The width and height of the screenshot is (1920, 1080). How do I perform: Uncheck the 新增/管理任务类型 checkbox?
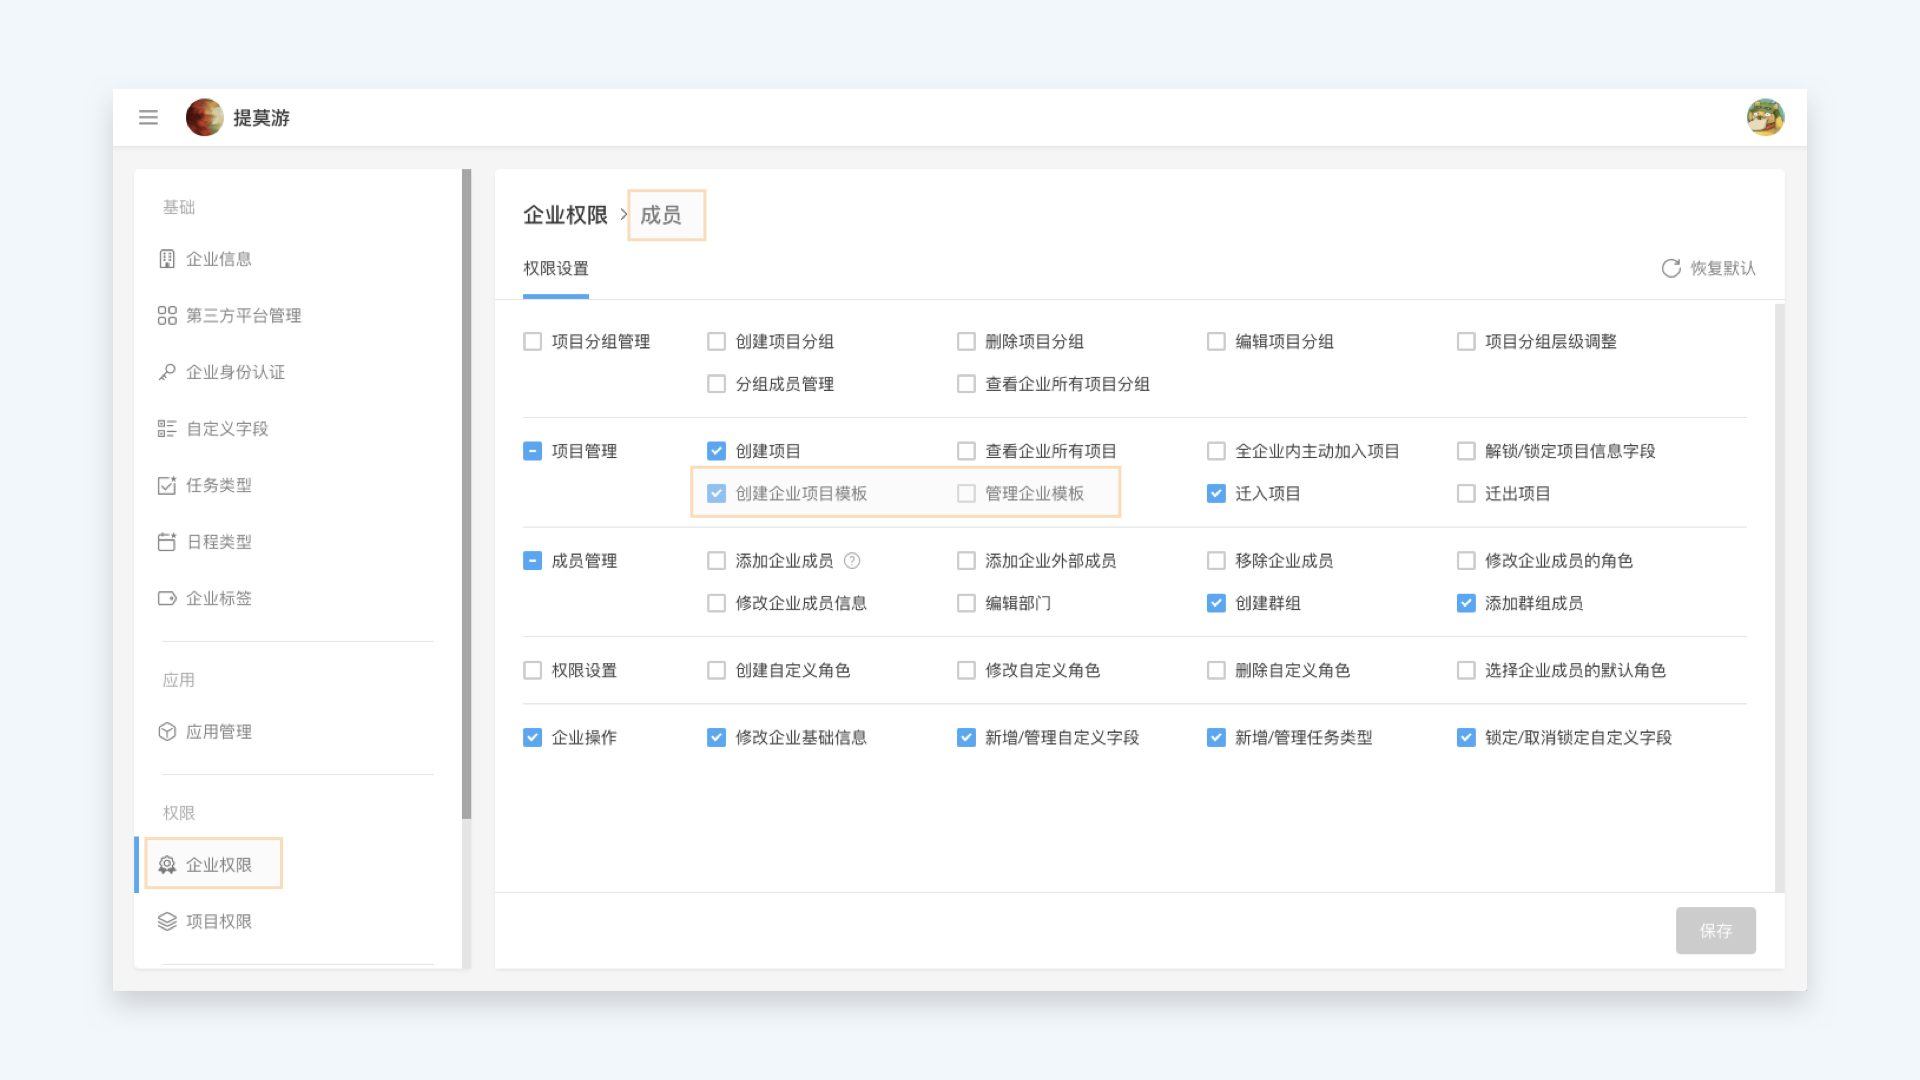(x=1216, y=738)
